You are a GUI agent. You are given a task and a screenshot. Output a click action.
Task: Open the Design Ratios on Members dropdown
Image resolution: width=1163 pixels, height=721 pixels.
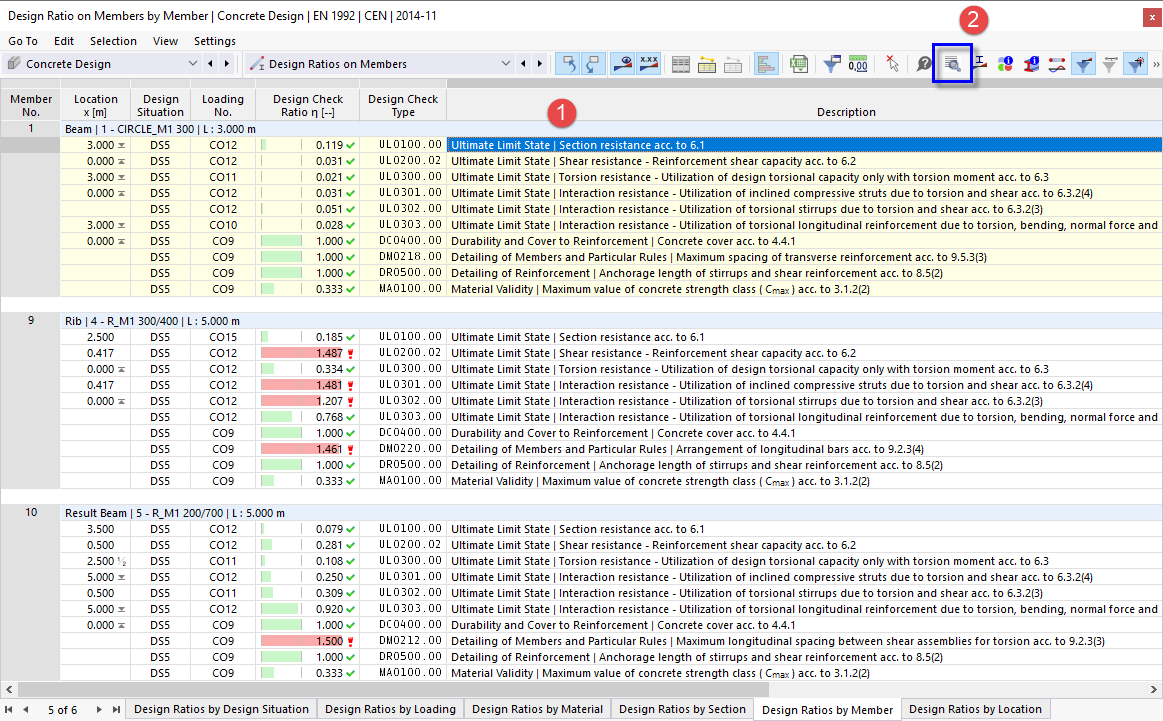pyautogui.click(x=505, y=64)
